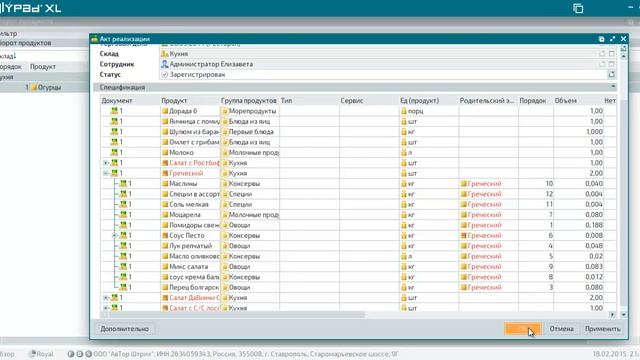Click the Объем column header
The height and width of the screenshot is (360, 640).
(578, 100)
